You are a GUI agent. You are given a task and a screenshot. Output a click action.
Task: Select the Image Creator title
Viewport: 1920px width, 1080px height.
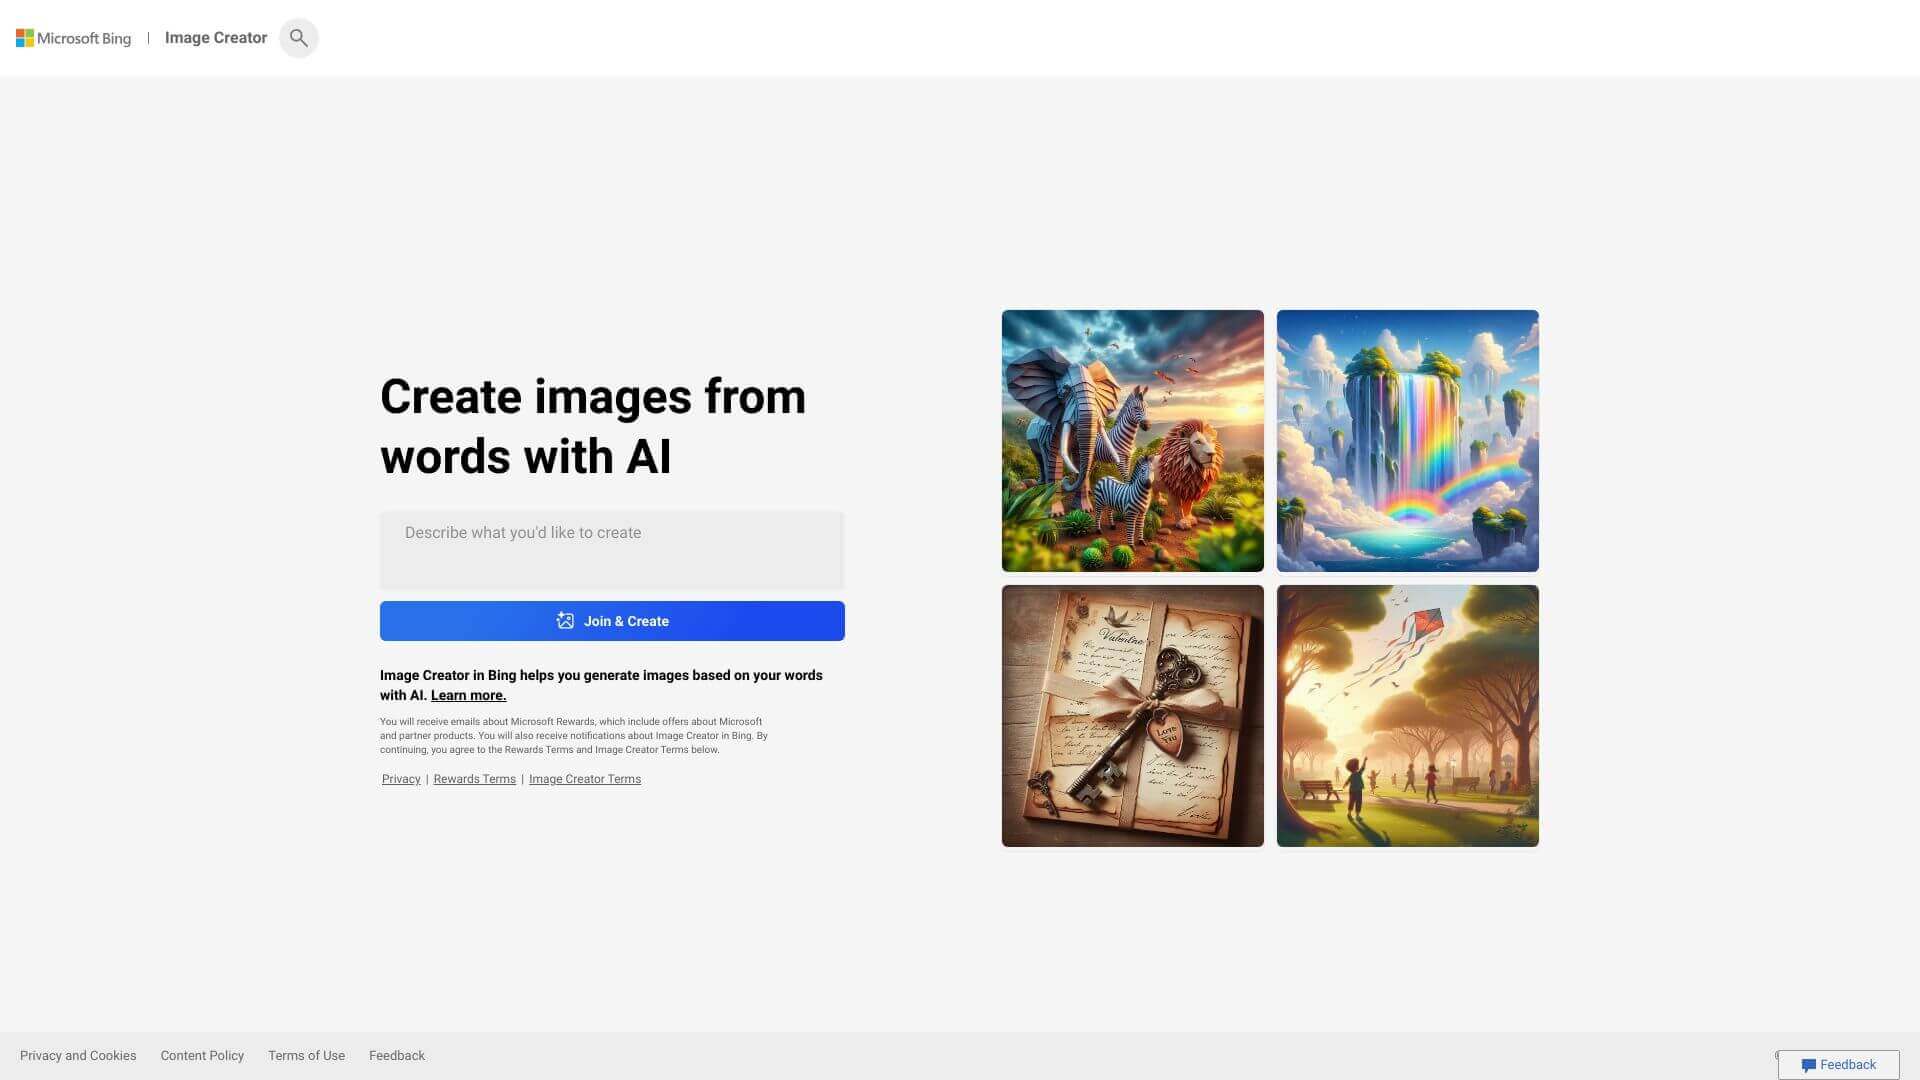tap(215, 37)
